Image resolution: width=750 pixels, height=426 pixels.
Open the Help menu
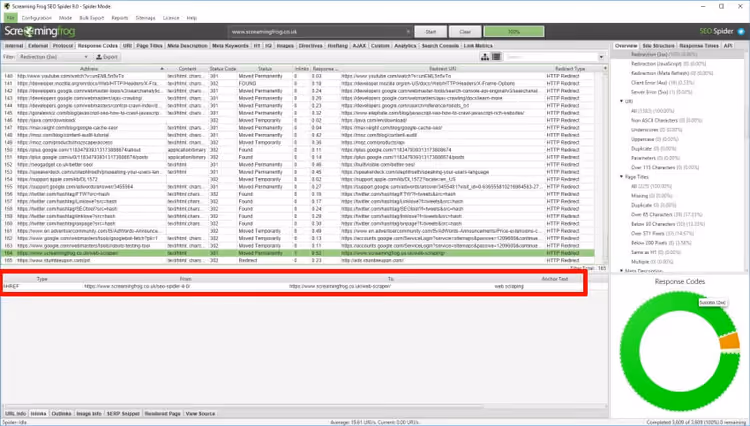tap(192, 18)
